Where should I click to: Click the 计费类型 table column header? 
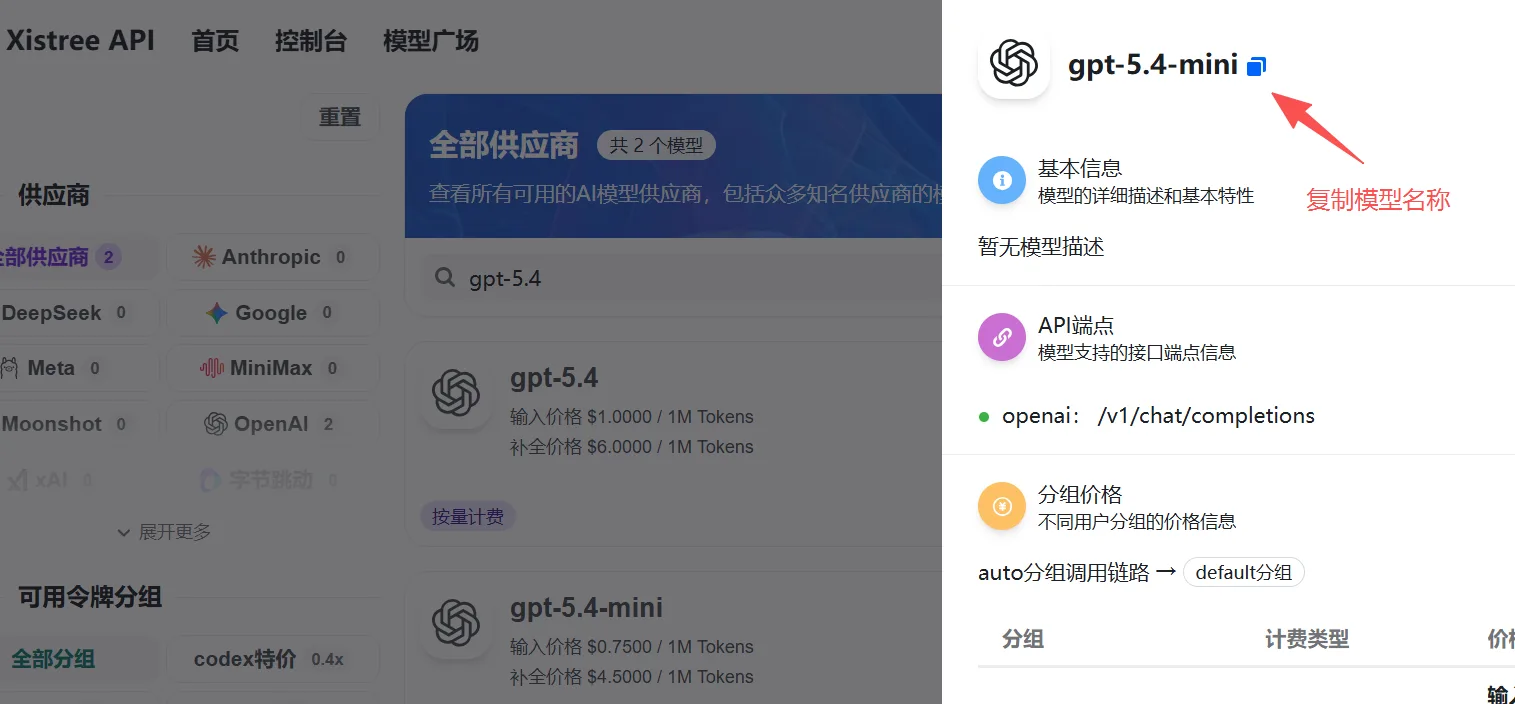(x=1307, y=639)
